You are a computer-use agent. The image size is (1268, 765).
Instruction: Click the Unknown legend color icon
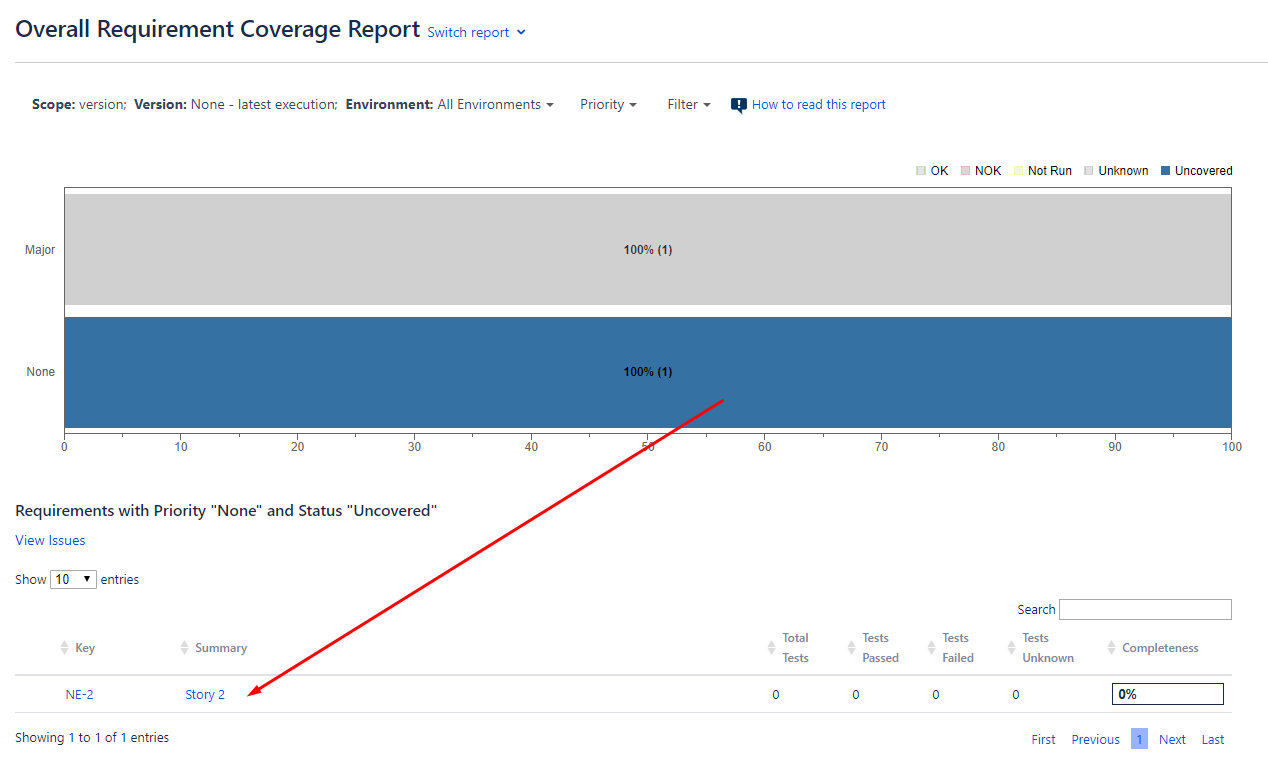[1087, 170]
